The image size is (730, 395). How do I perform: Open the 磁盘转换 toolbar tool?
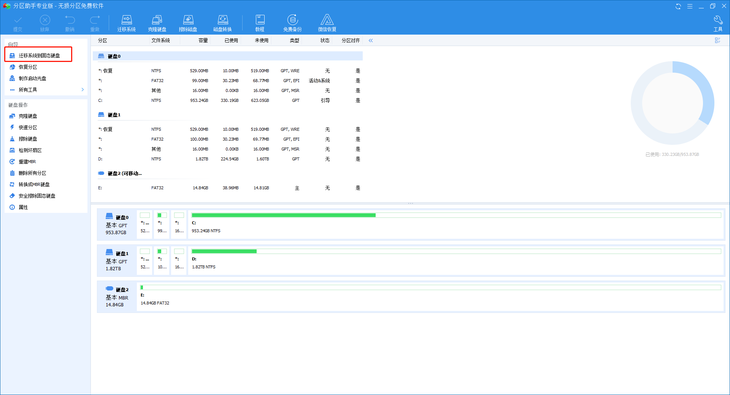(x=223, y=23)
